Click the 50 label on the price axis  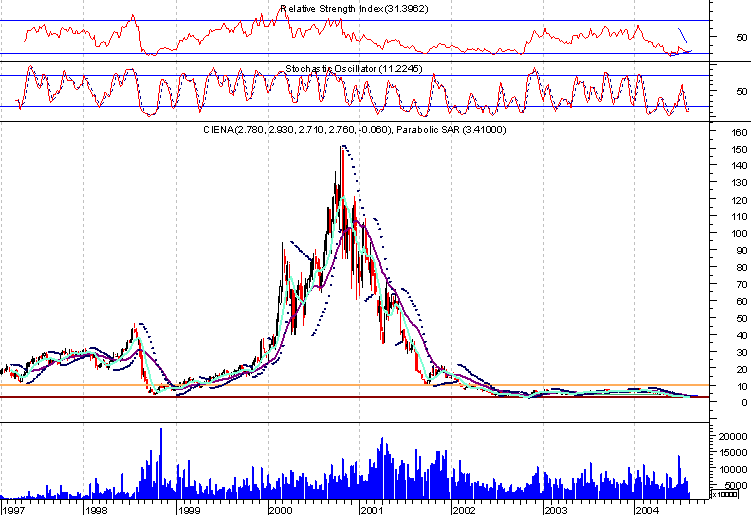[741, 319]
